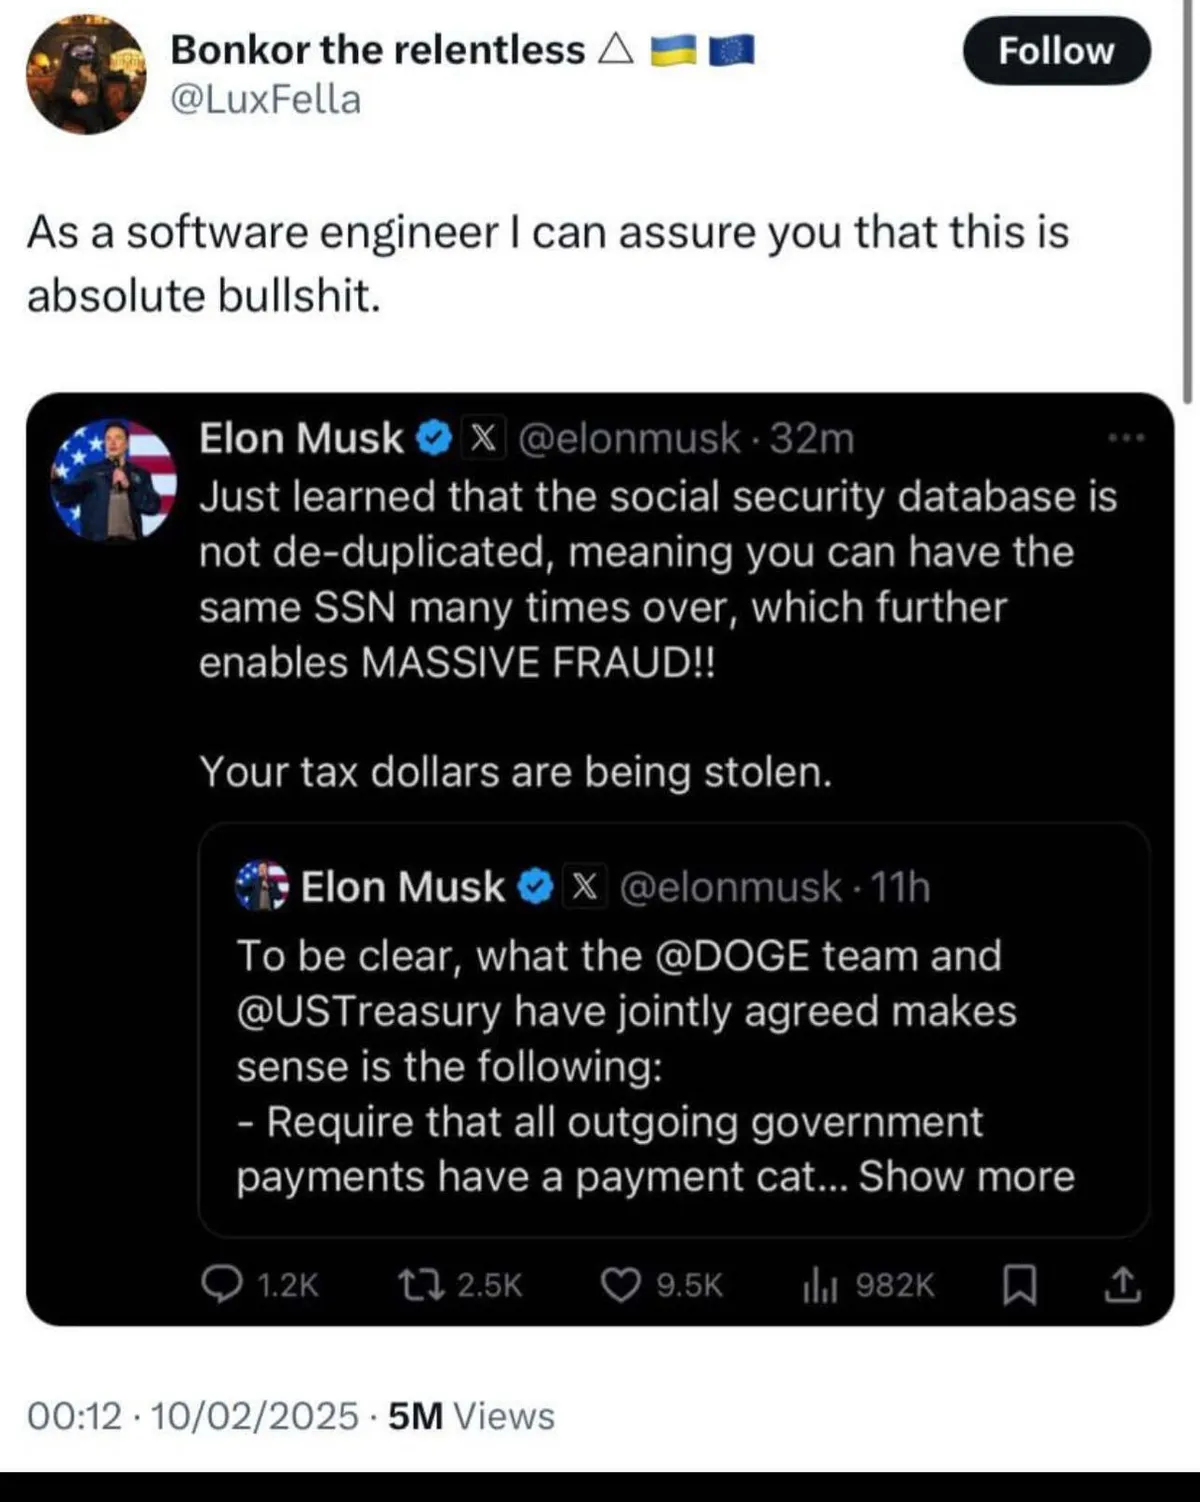Bookmark the quoted tweet
Viewport: 1200px width, 1502px height.
coord(1019,1285)
